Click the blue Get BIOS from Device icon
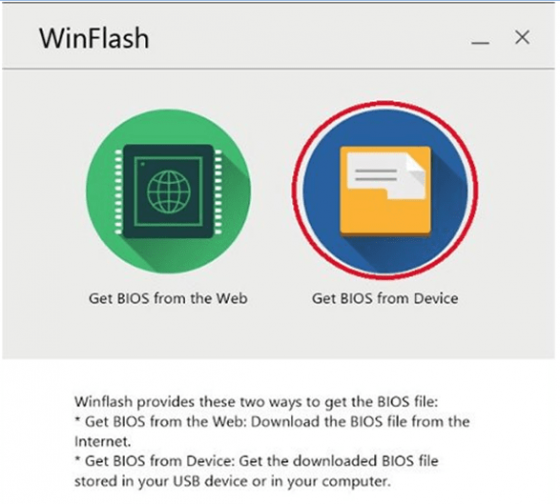Screen dimensions: 560x504 385,191
